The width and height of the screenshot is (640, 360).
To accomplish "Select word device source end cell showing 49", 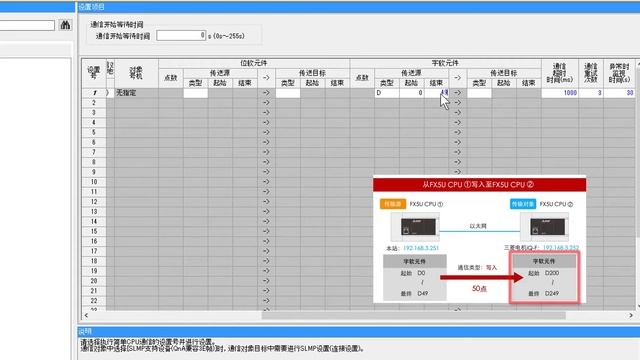I will pyautogui.click(x=436, y=93).
